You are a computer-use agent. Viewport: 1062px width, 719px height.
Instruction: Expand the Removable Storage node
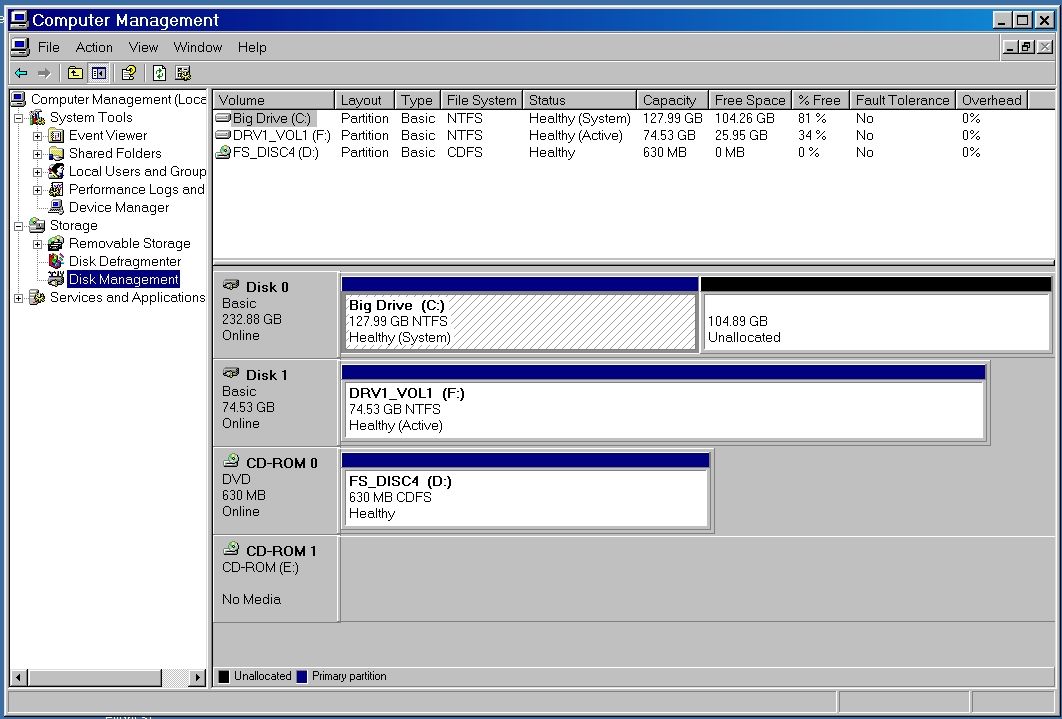38,244
